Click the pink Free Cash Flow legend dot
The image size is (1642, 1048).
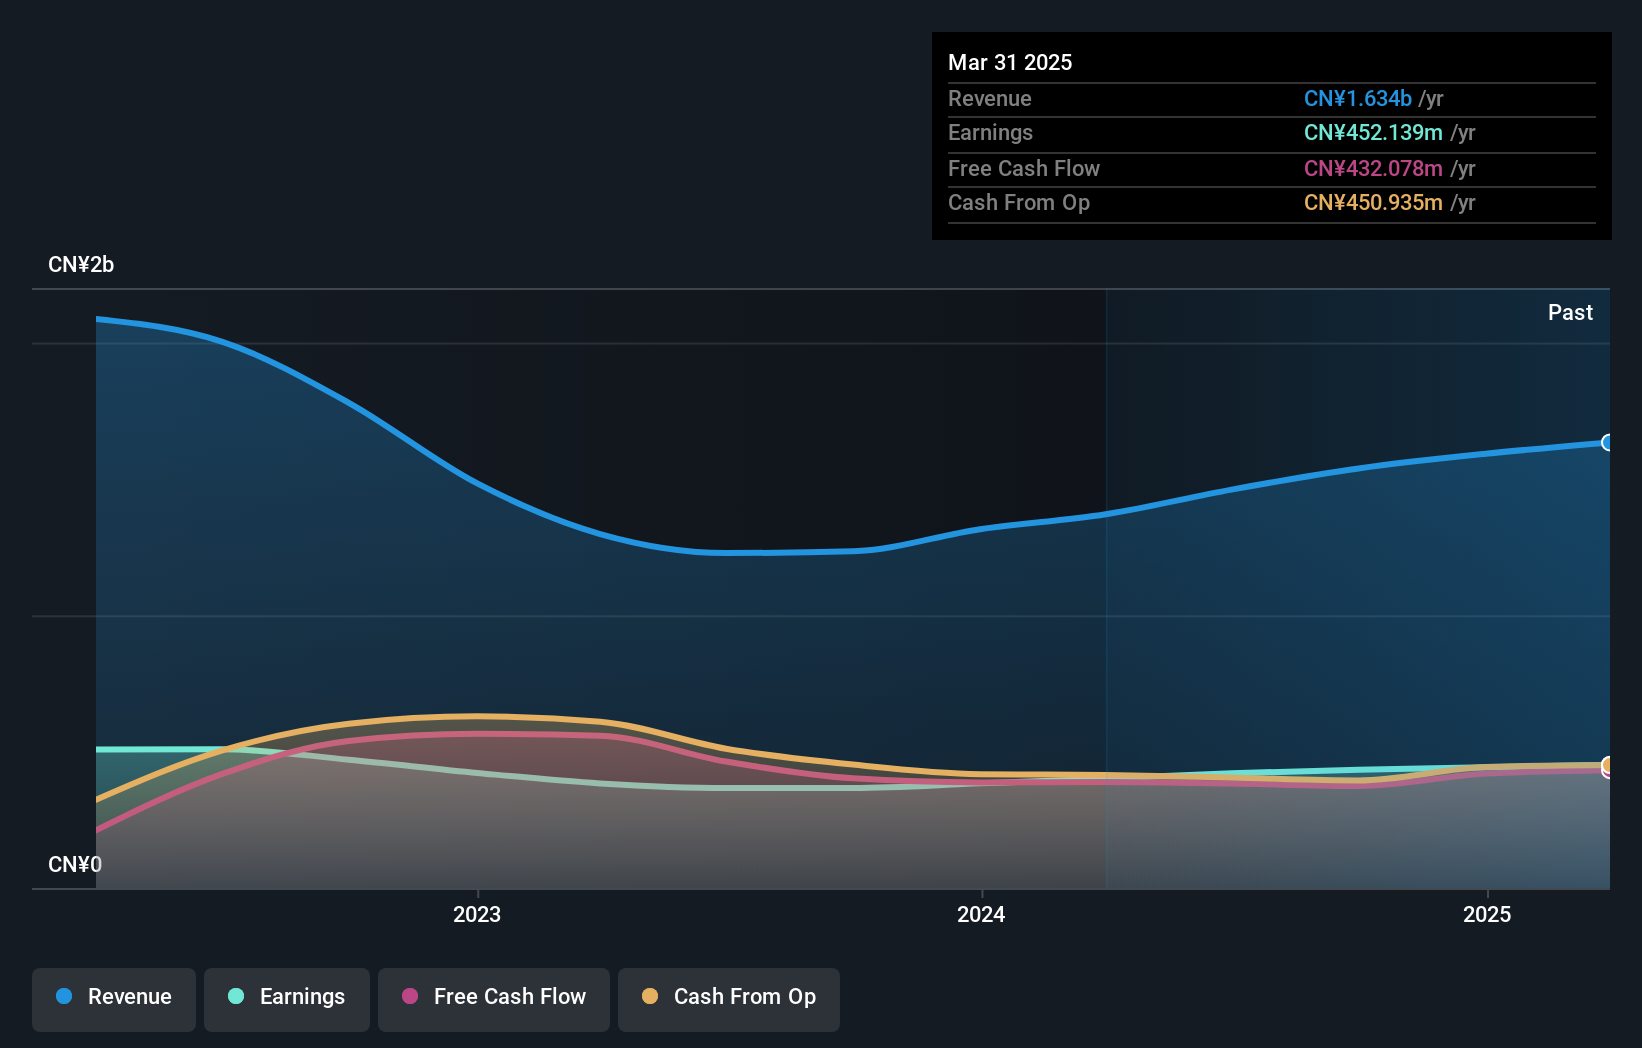[410, 996]
